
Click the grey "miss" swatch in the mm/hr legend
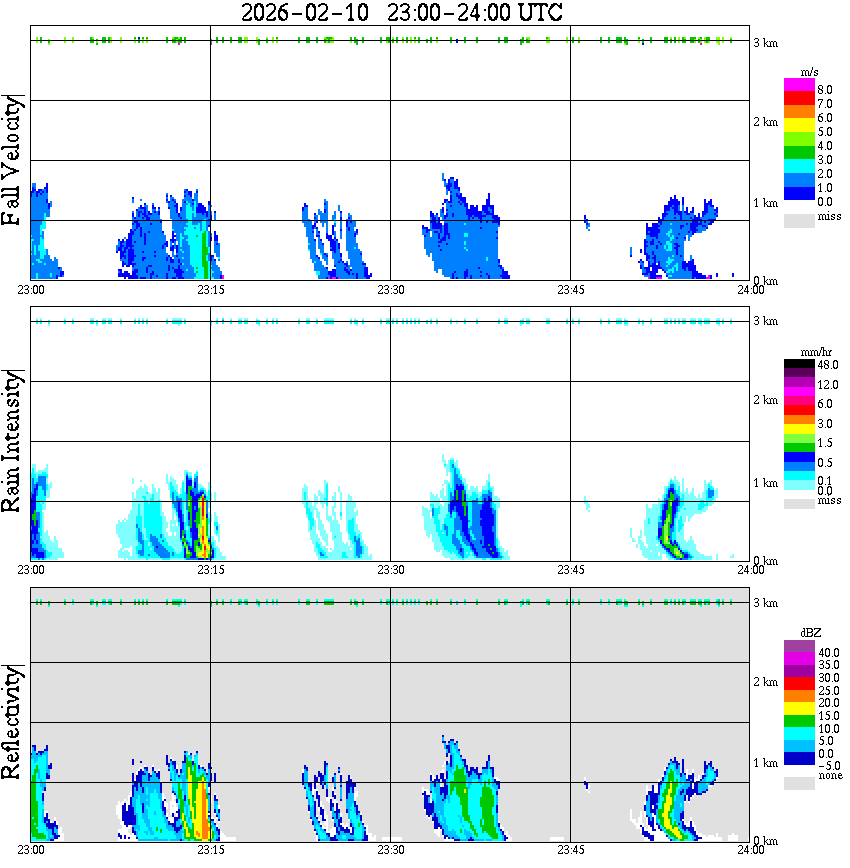(799, 503)
